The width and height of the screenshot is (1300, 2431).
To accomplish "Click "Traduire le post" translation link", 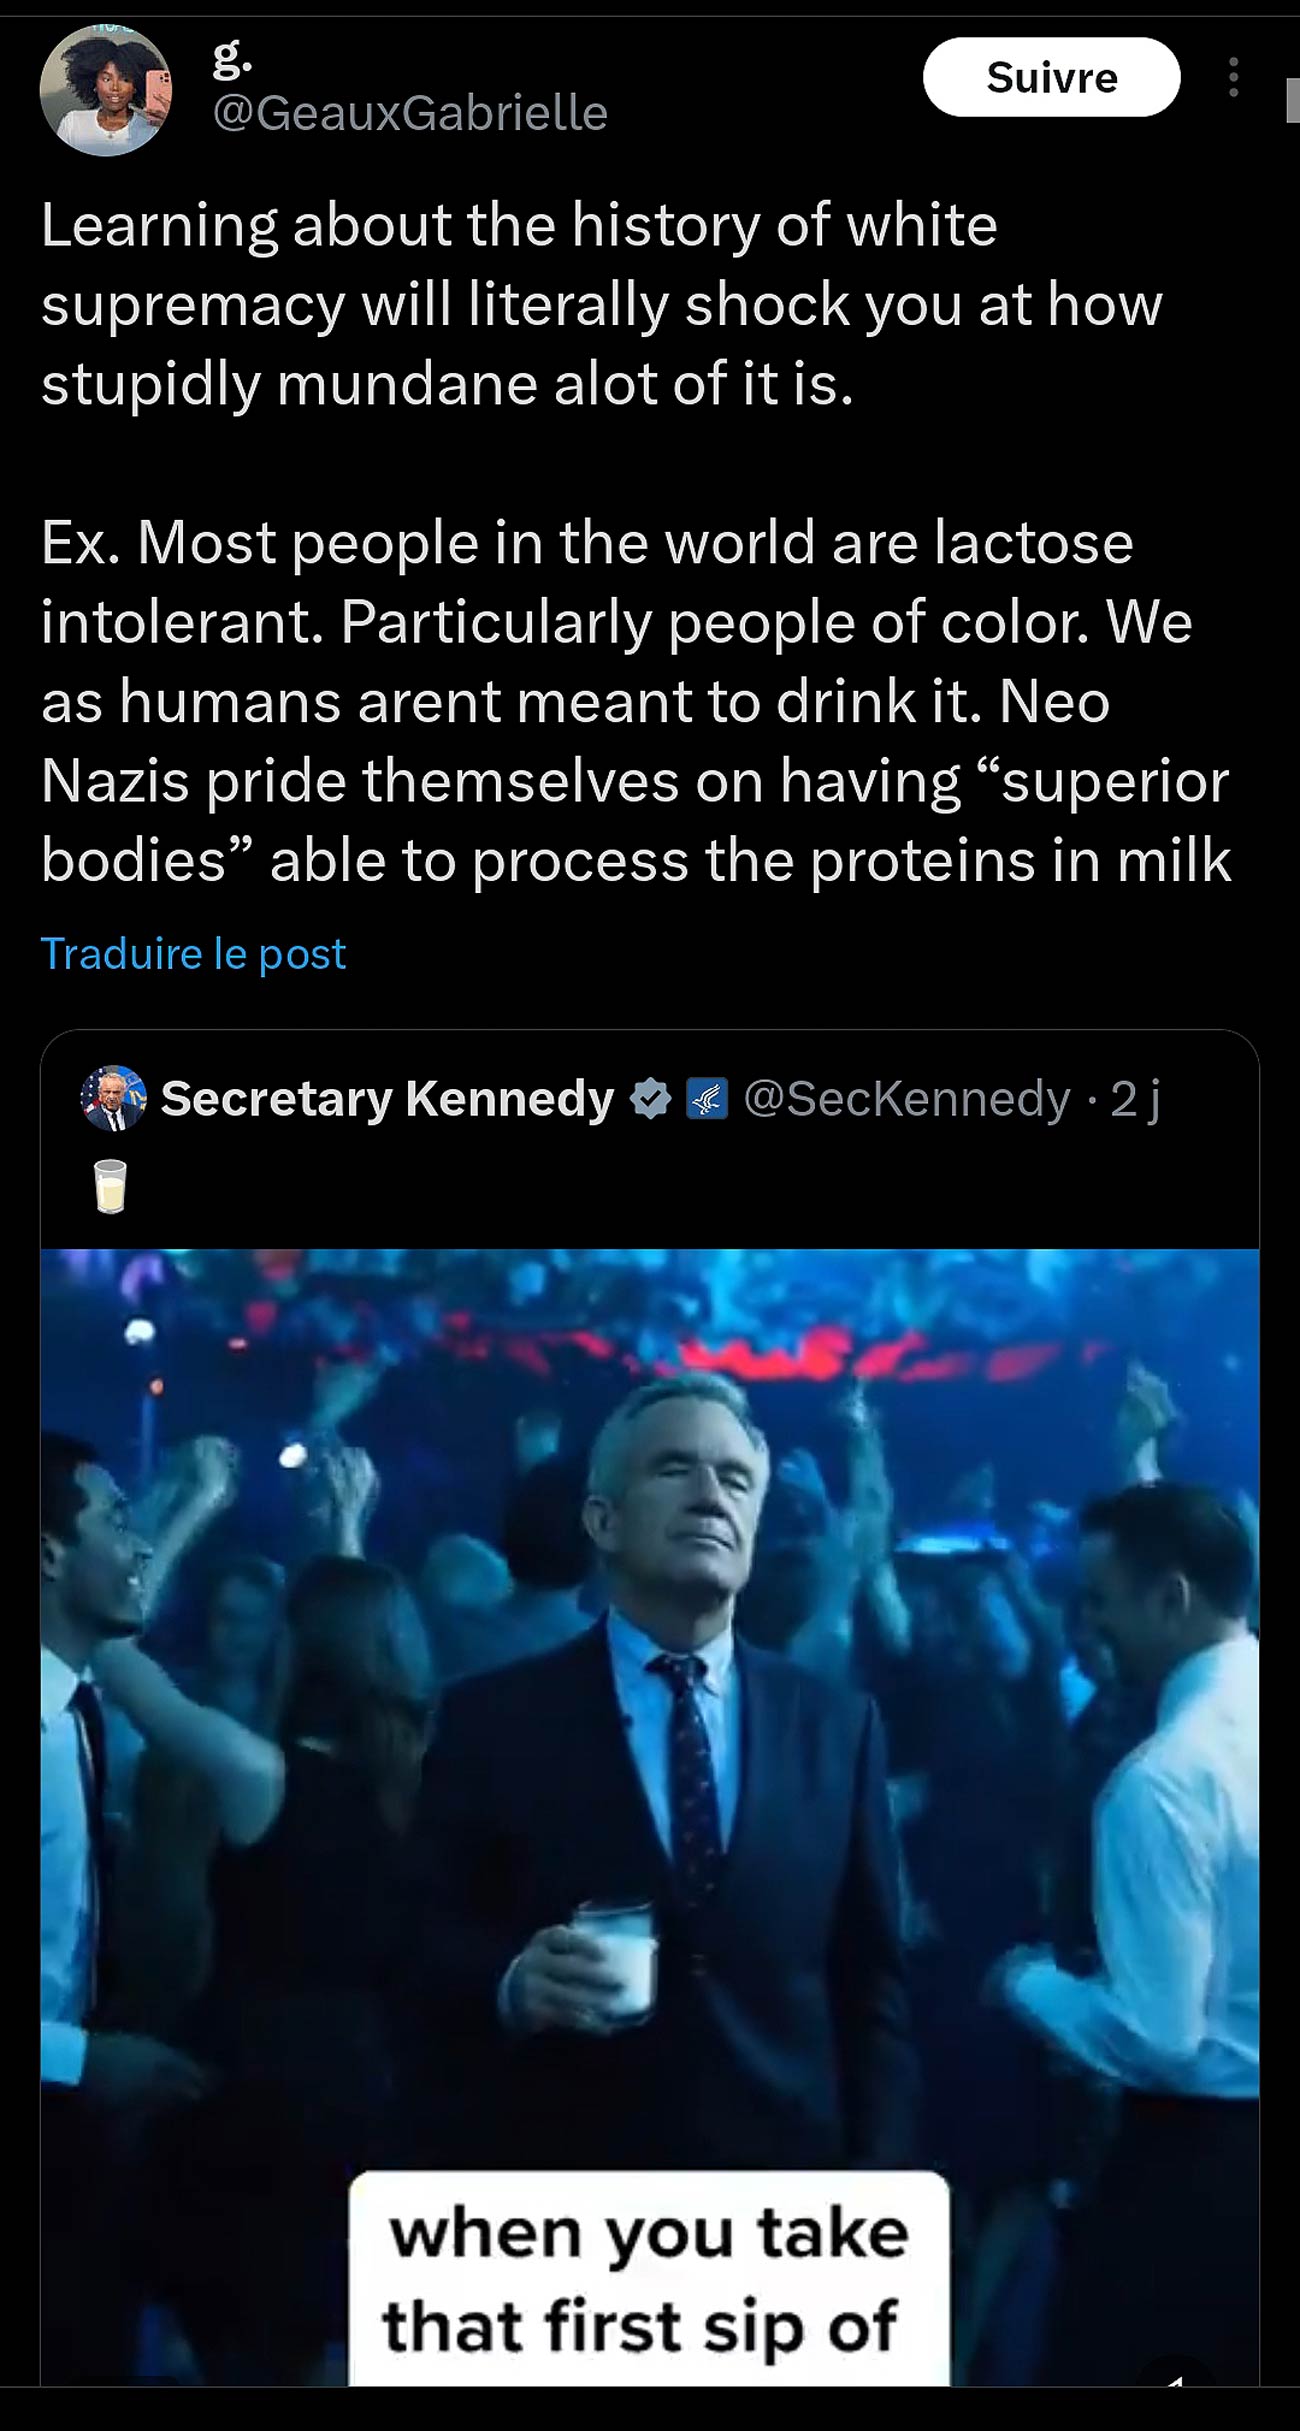I will pos(193,953).
